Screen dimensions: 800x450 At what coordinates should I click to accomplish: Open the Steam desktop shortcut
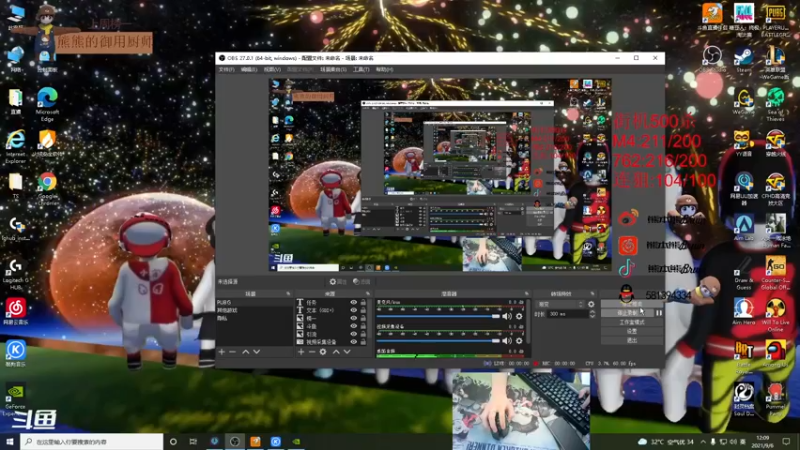(x=743, y=60)
